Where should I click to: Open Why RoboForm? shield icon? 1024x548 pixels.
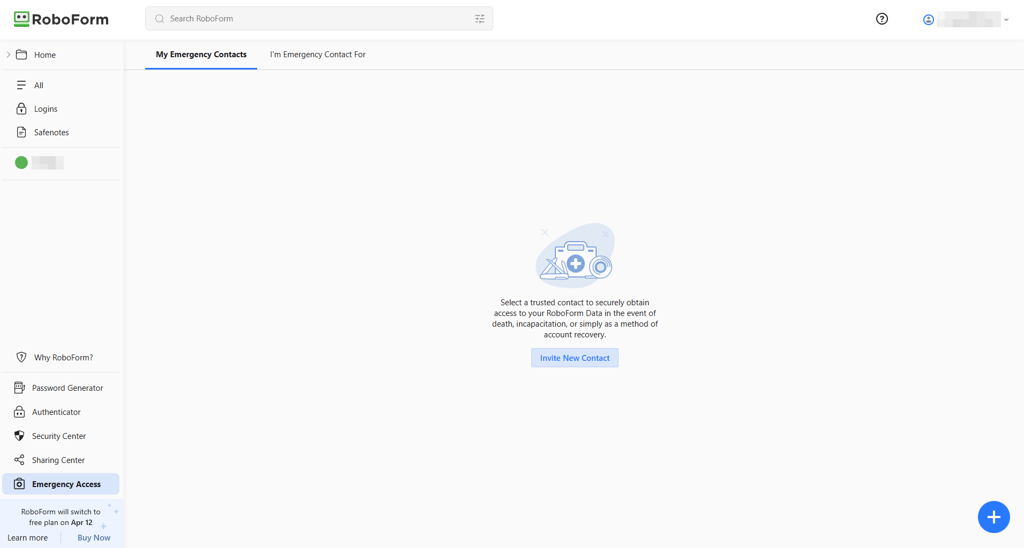(x=22, y=357)
